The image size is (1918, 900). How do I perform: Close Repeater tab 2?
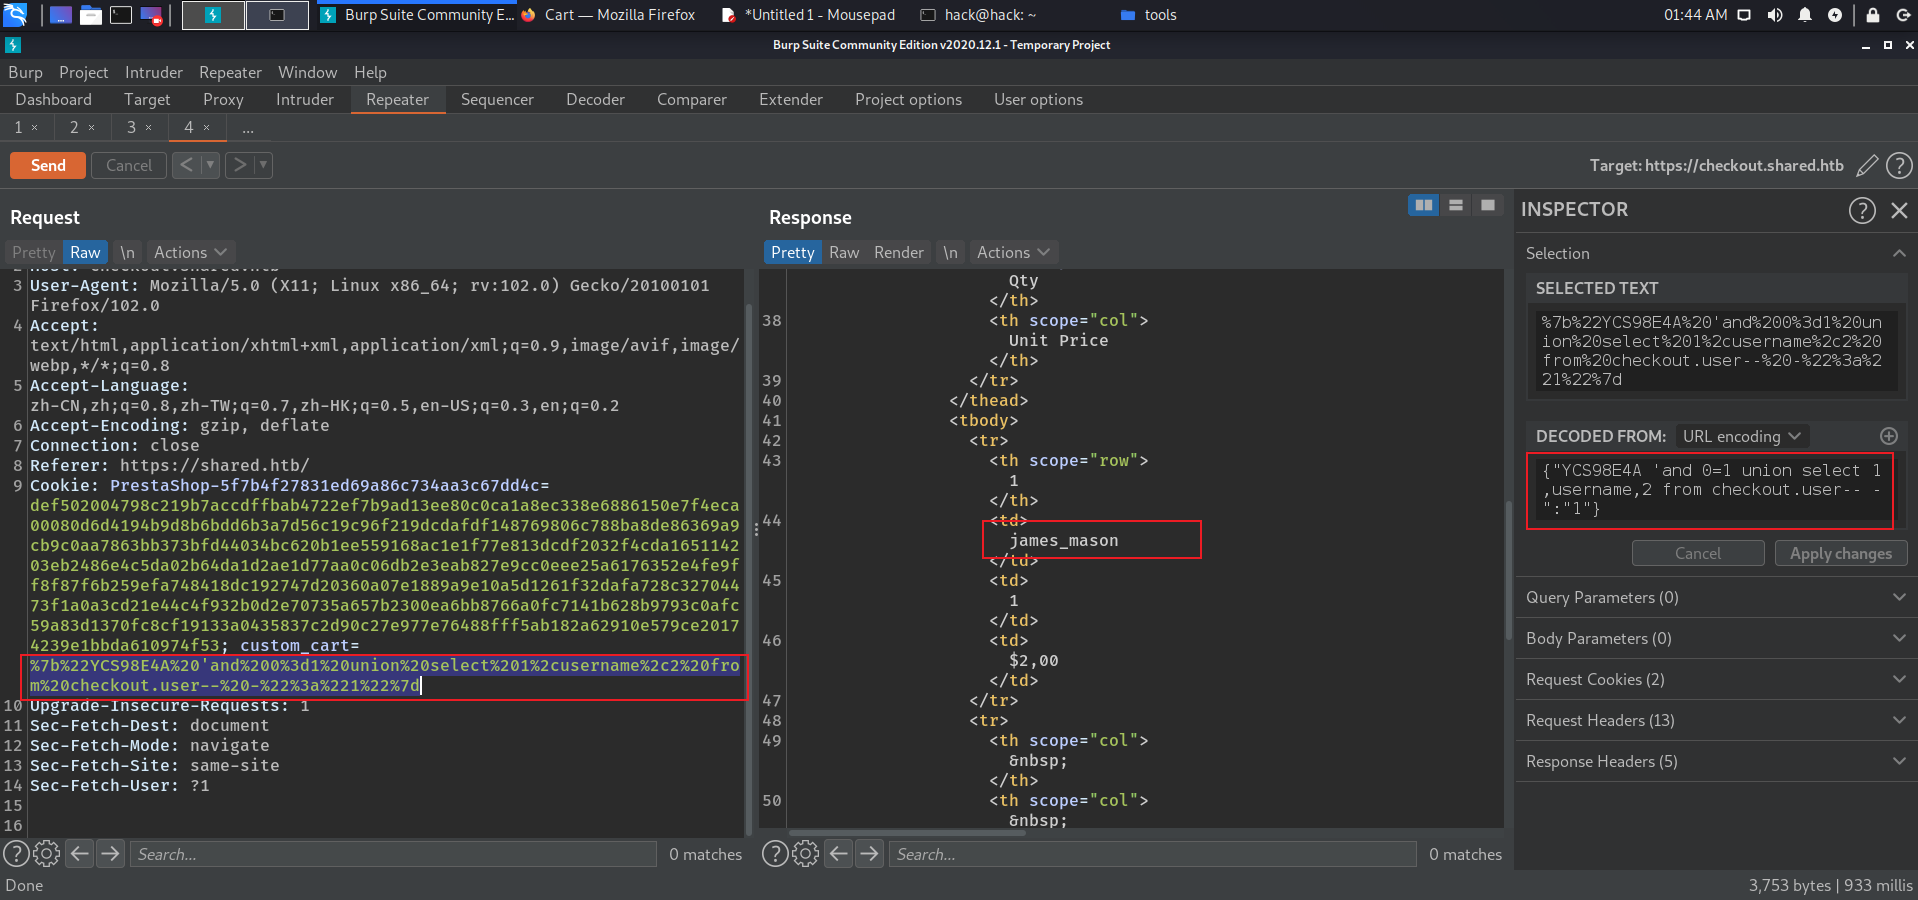pyautogui.click(x=91, y=128)
